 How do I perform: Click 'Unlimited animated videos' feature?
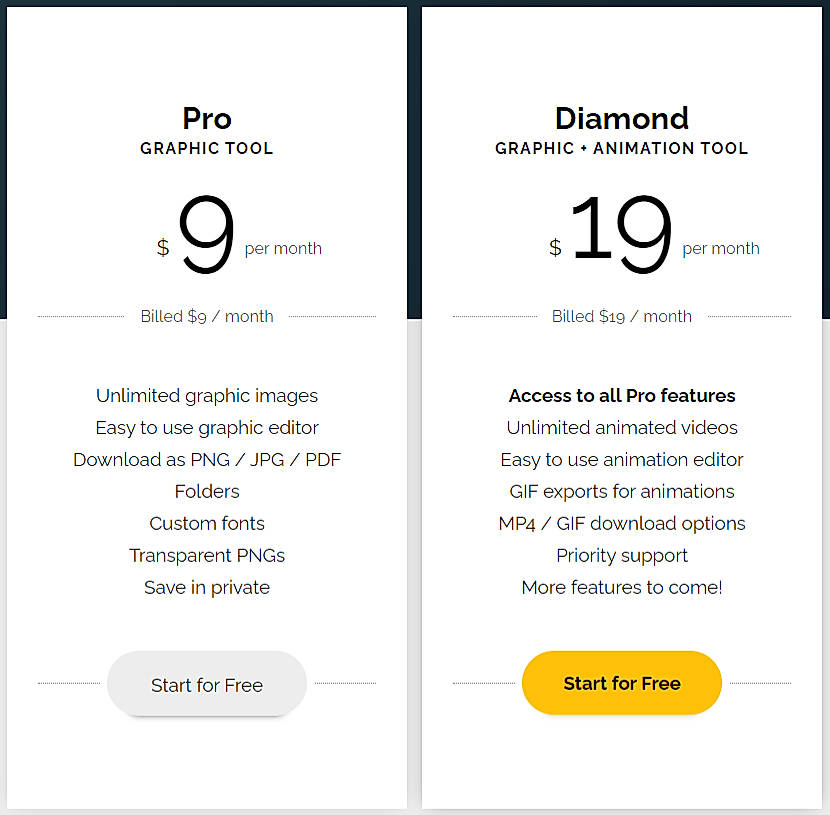pos(621,427)
